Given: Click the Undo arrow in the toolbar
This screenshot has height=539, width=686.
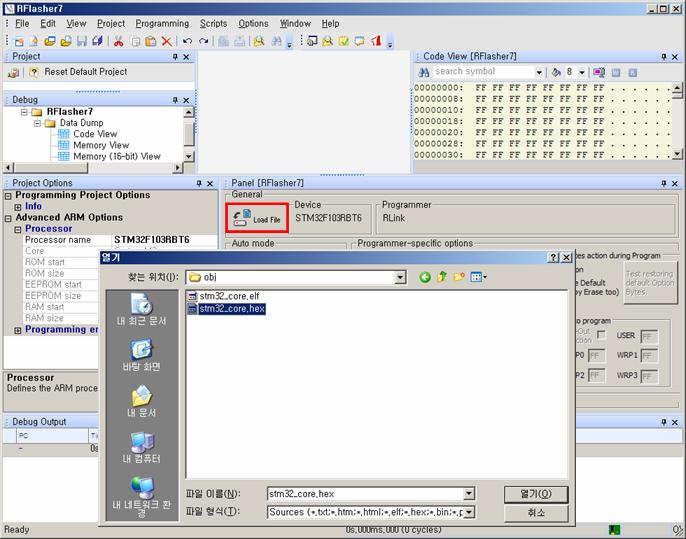Looking at the screenshot, I should (187, 41).
